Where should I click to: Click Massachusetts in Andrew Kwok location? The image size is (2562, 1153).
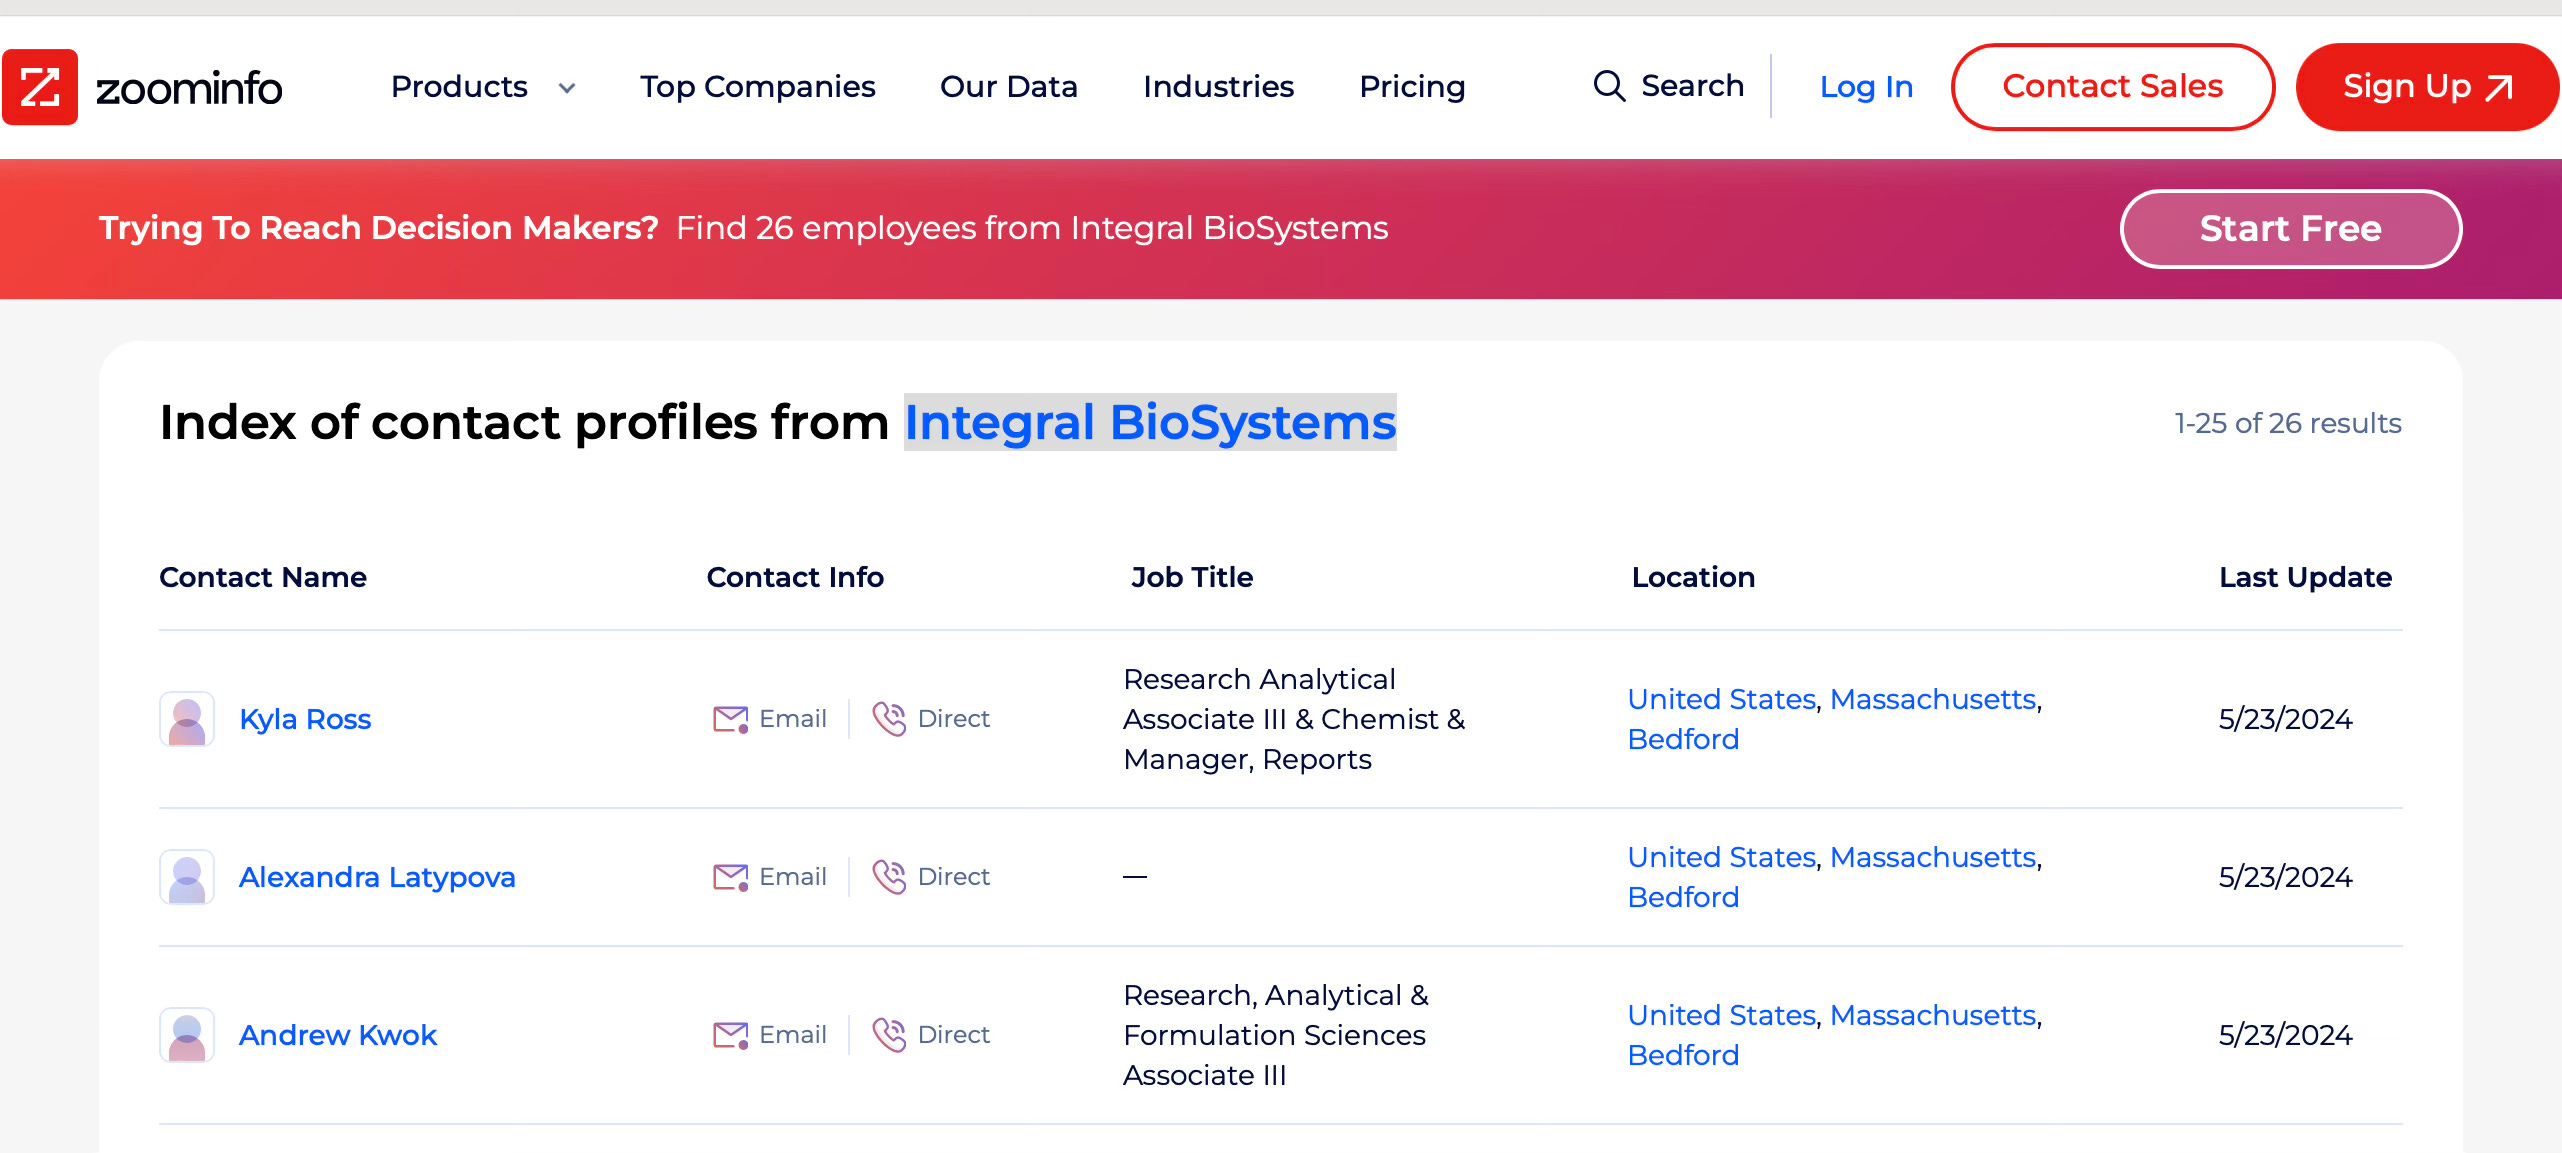point(1933,1015)
